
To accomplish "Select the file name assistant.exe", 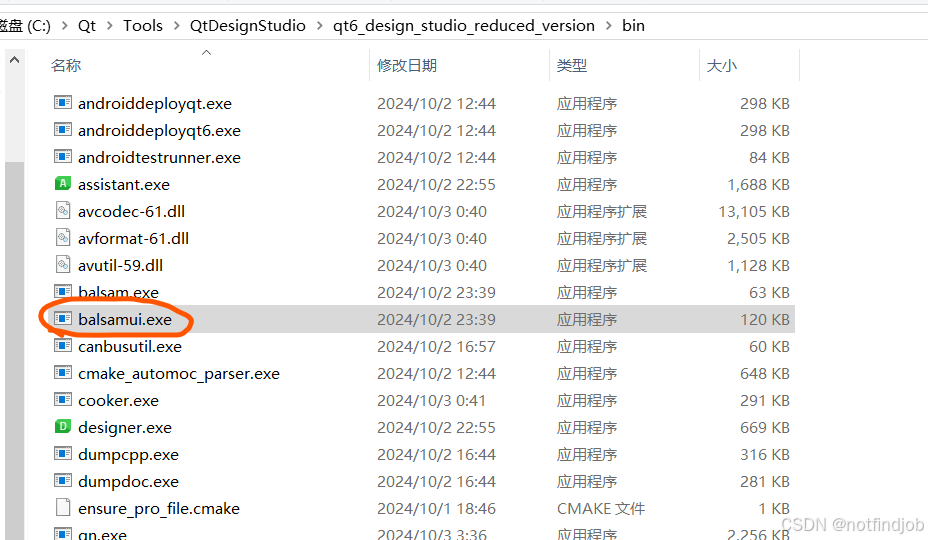I will (124, 185).
